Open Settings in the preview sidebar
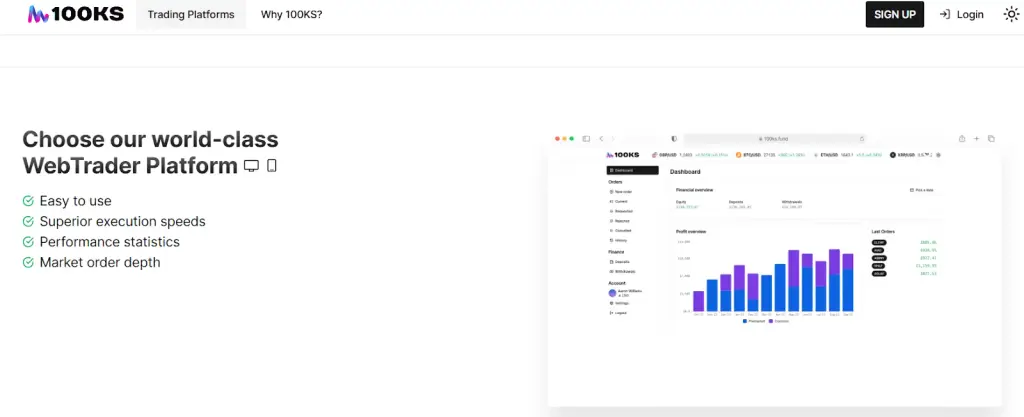Viewport: 1024px width, 417px height. click(x=619, y=303)
